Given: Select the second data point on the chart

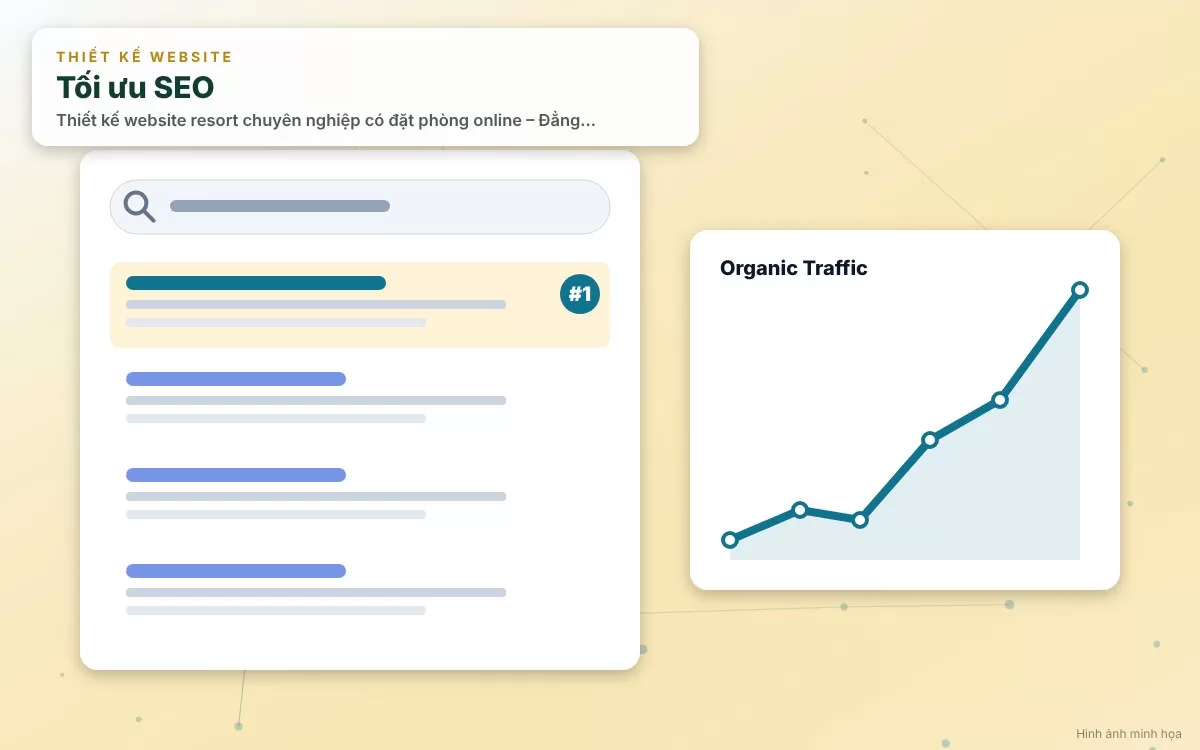Looking at the screenshot, I should (800, 510).
